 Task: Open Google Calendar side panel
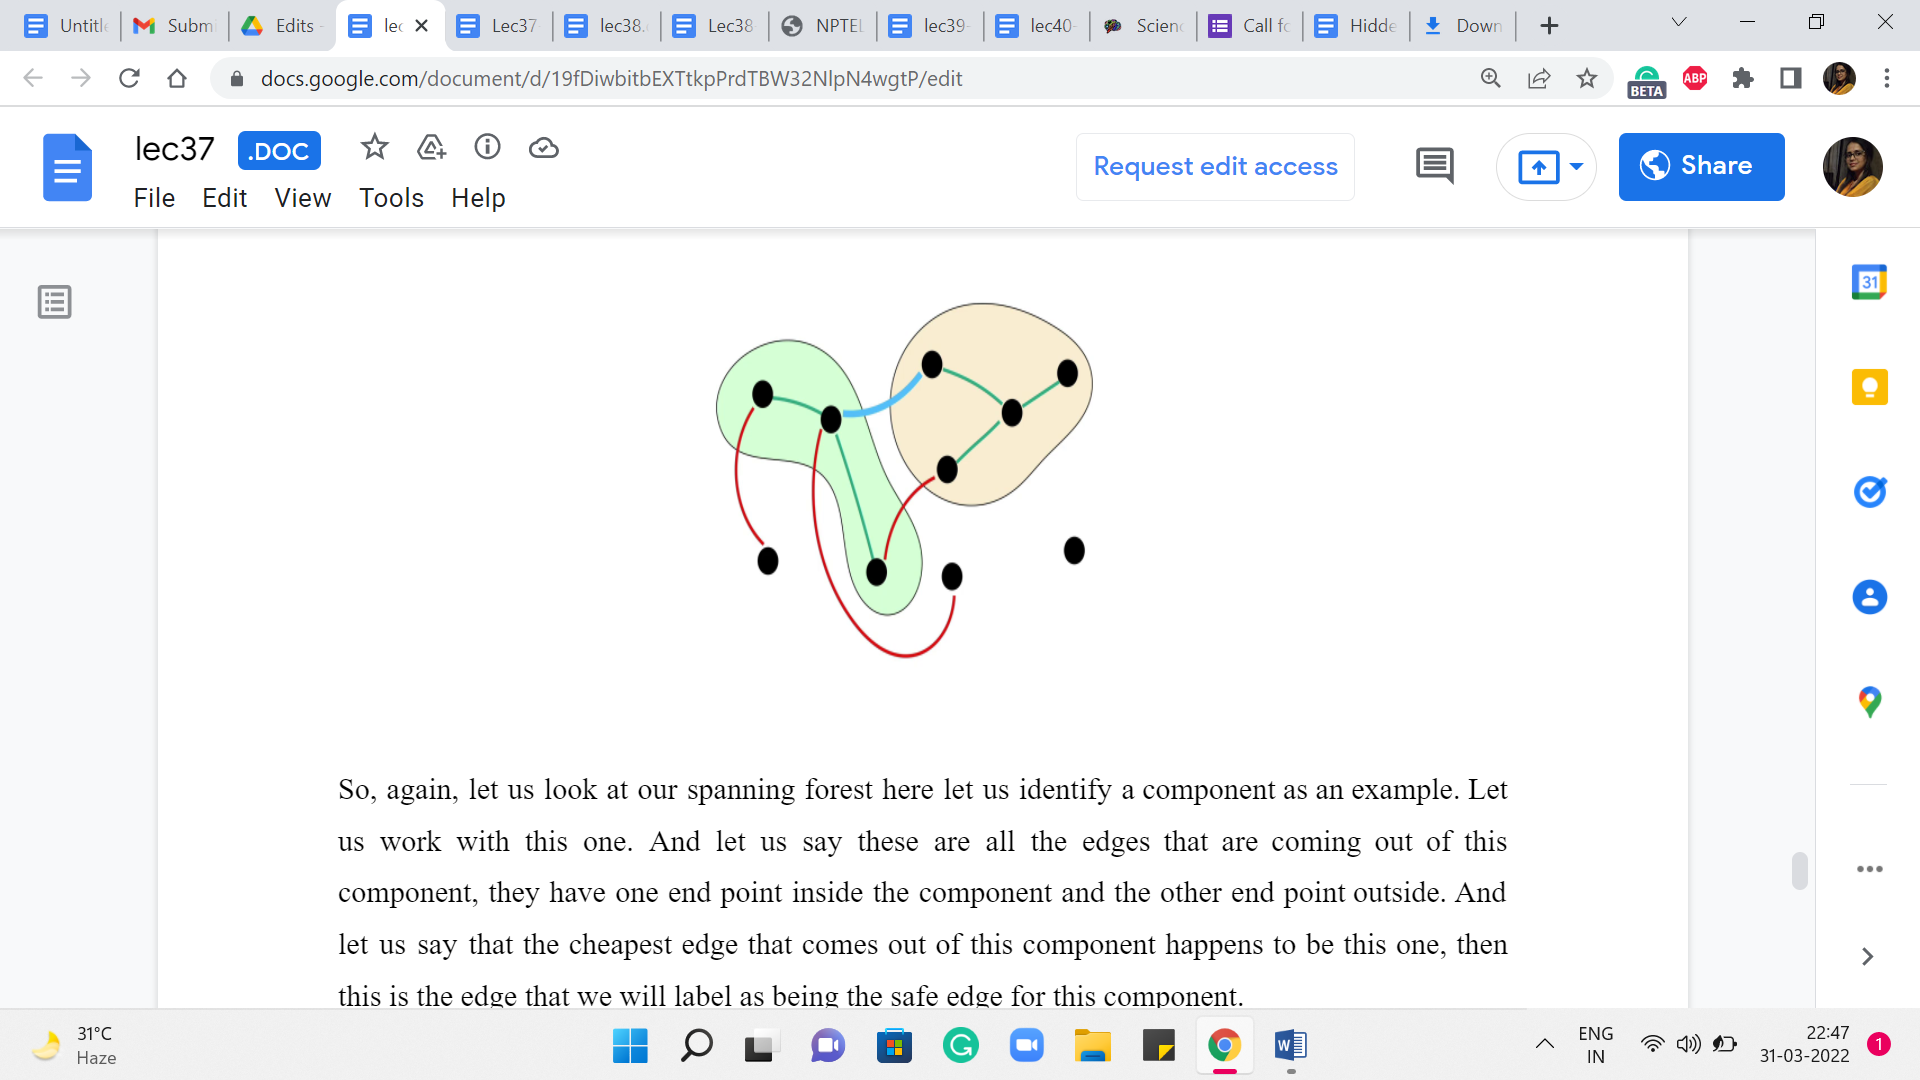1869,283
